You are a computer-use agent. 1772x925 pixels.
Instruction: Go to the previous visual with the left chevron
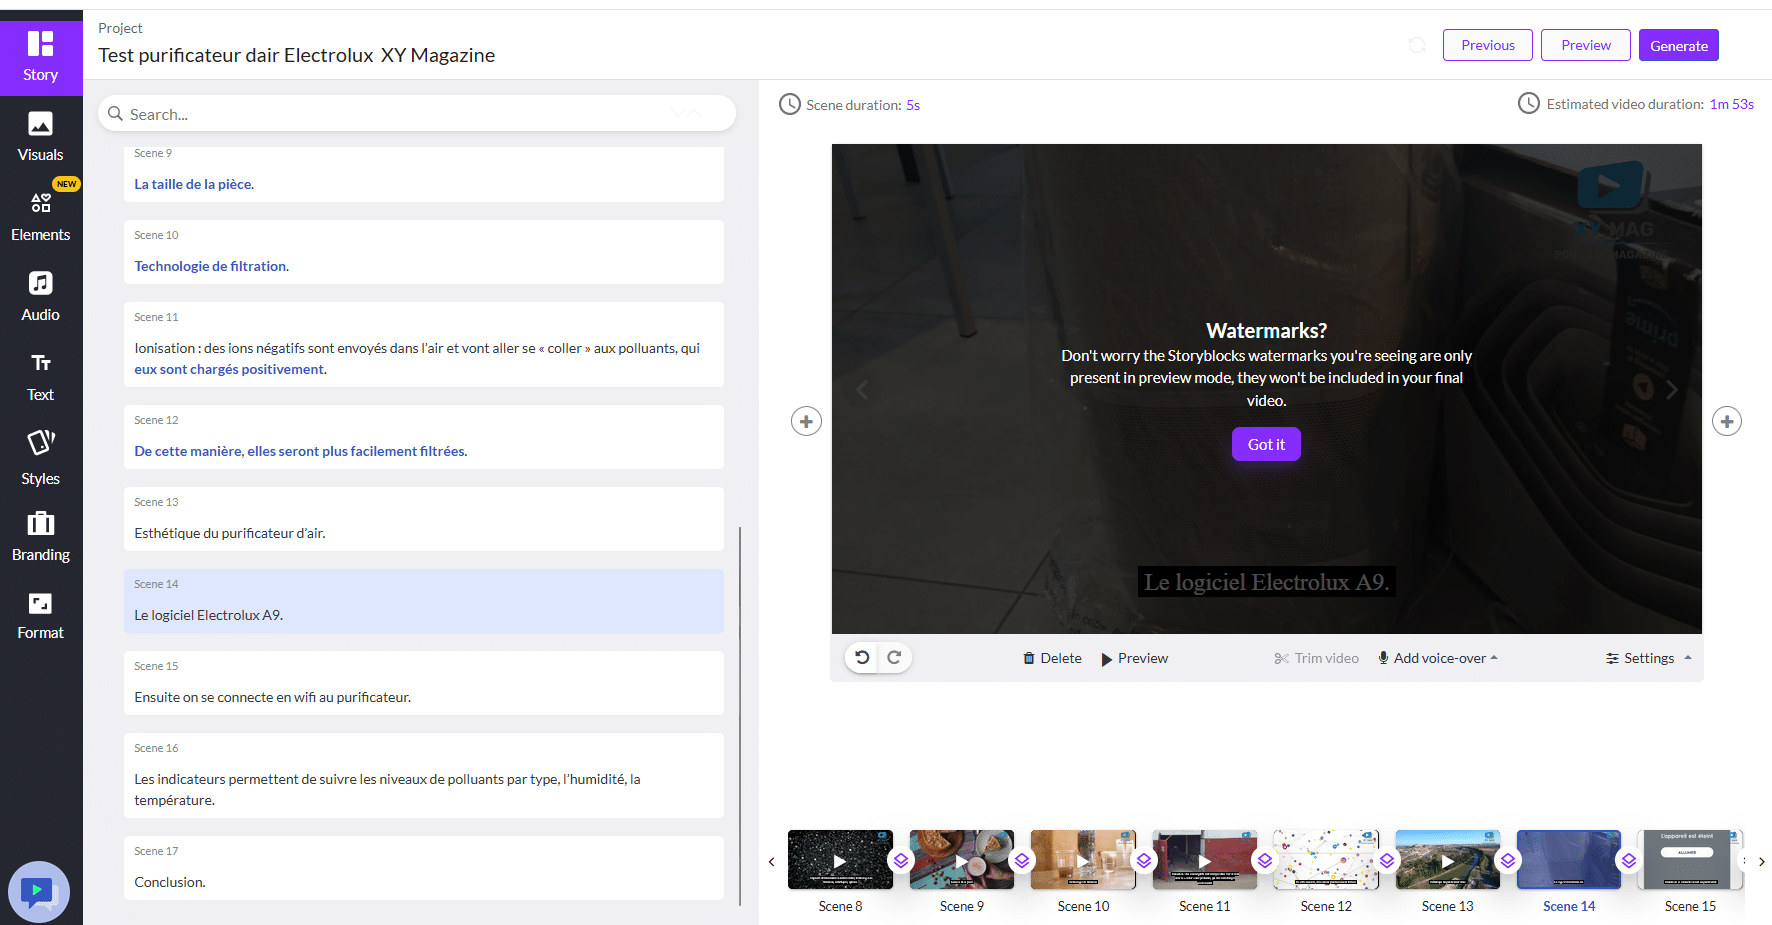point(863,389)
